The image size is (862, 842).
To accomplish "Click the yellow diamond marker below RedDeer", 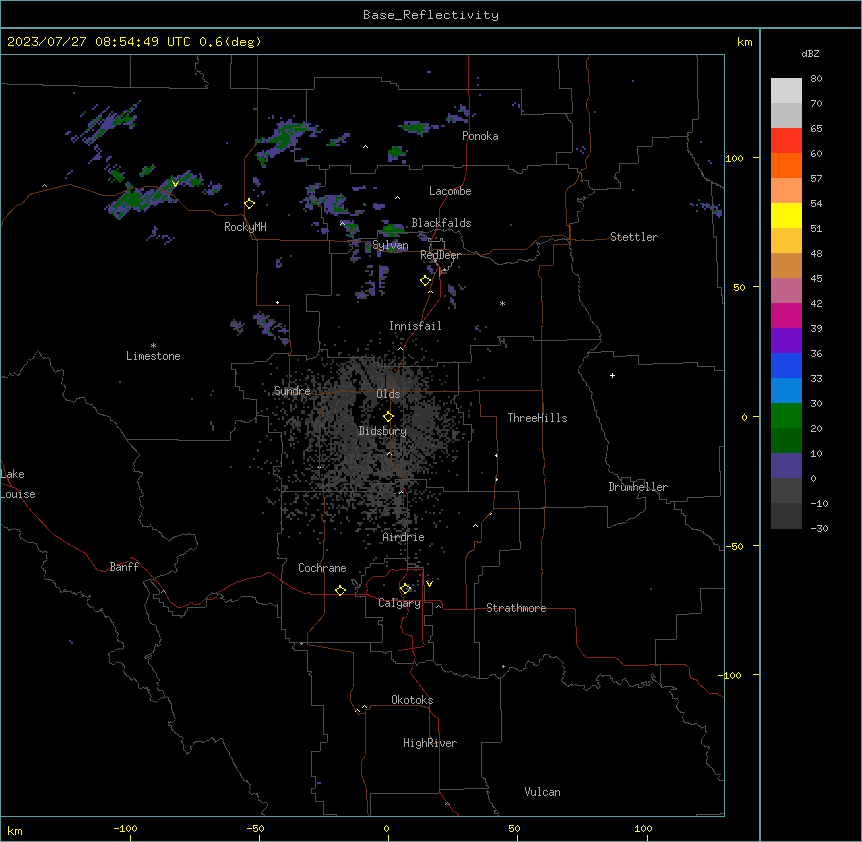I will coord(426,281).
